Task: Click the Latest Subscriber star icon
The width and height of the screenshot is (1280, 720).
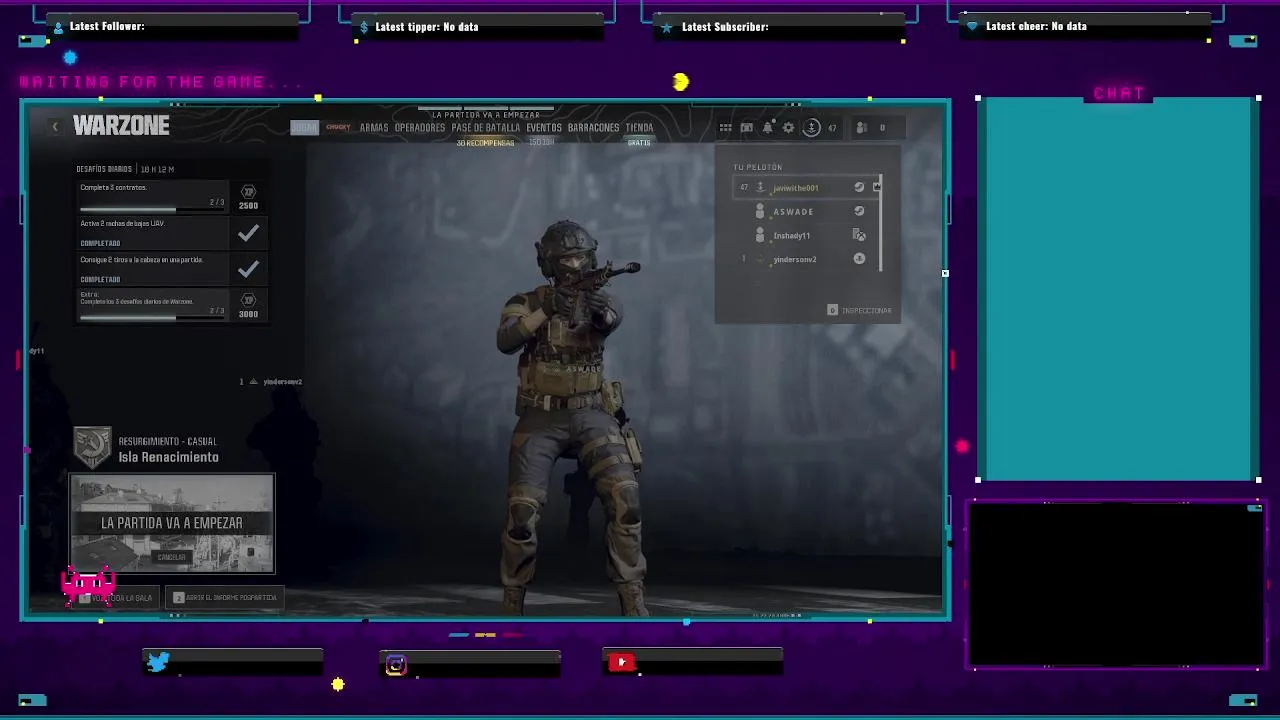Action: click(x=667, y=28)
